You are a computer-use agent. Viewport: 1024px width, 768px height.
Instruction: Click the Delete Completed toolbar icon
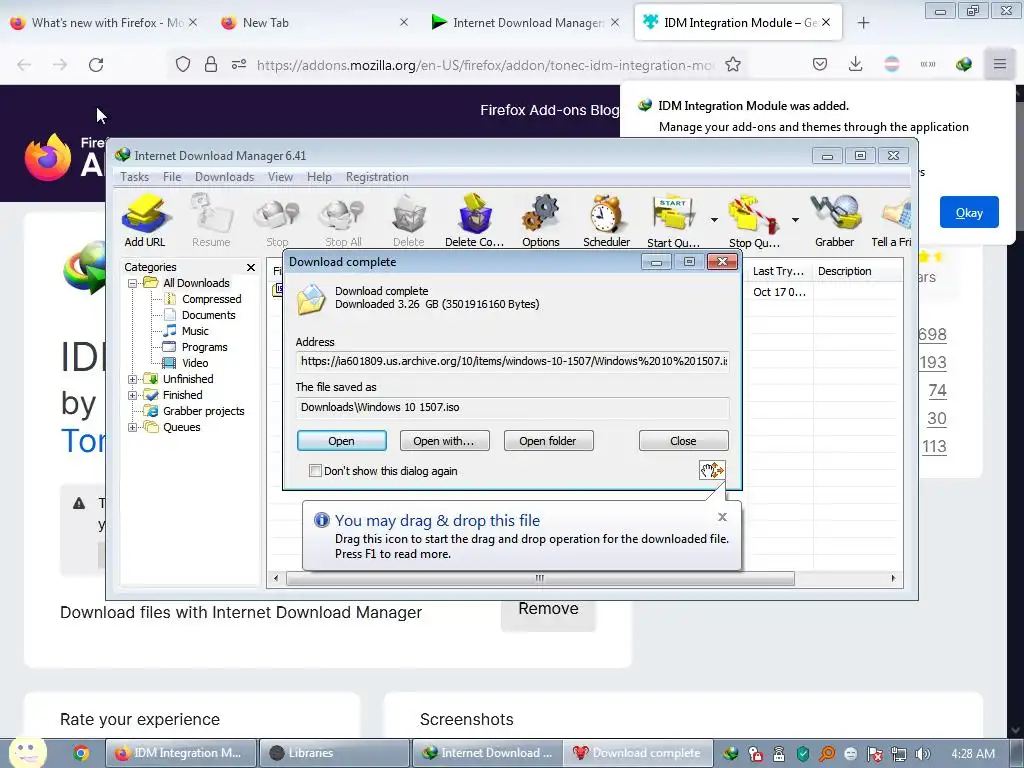point(474,221)
